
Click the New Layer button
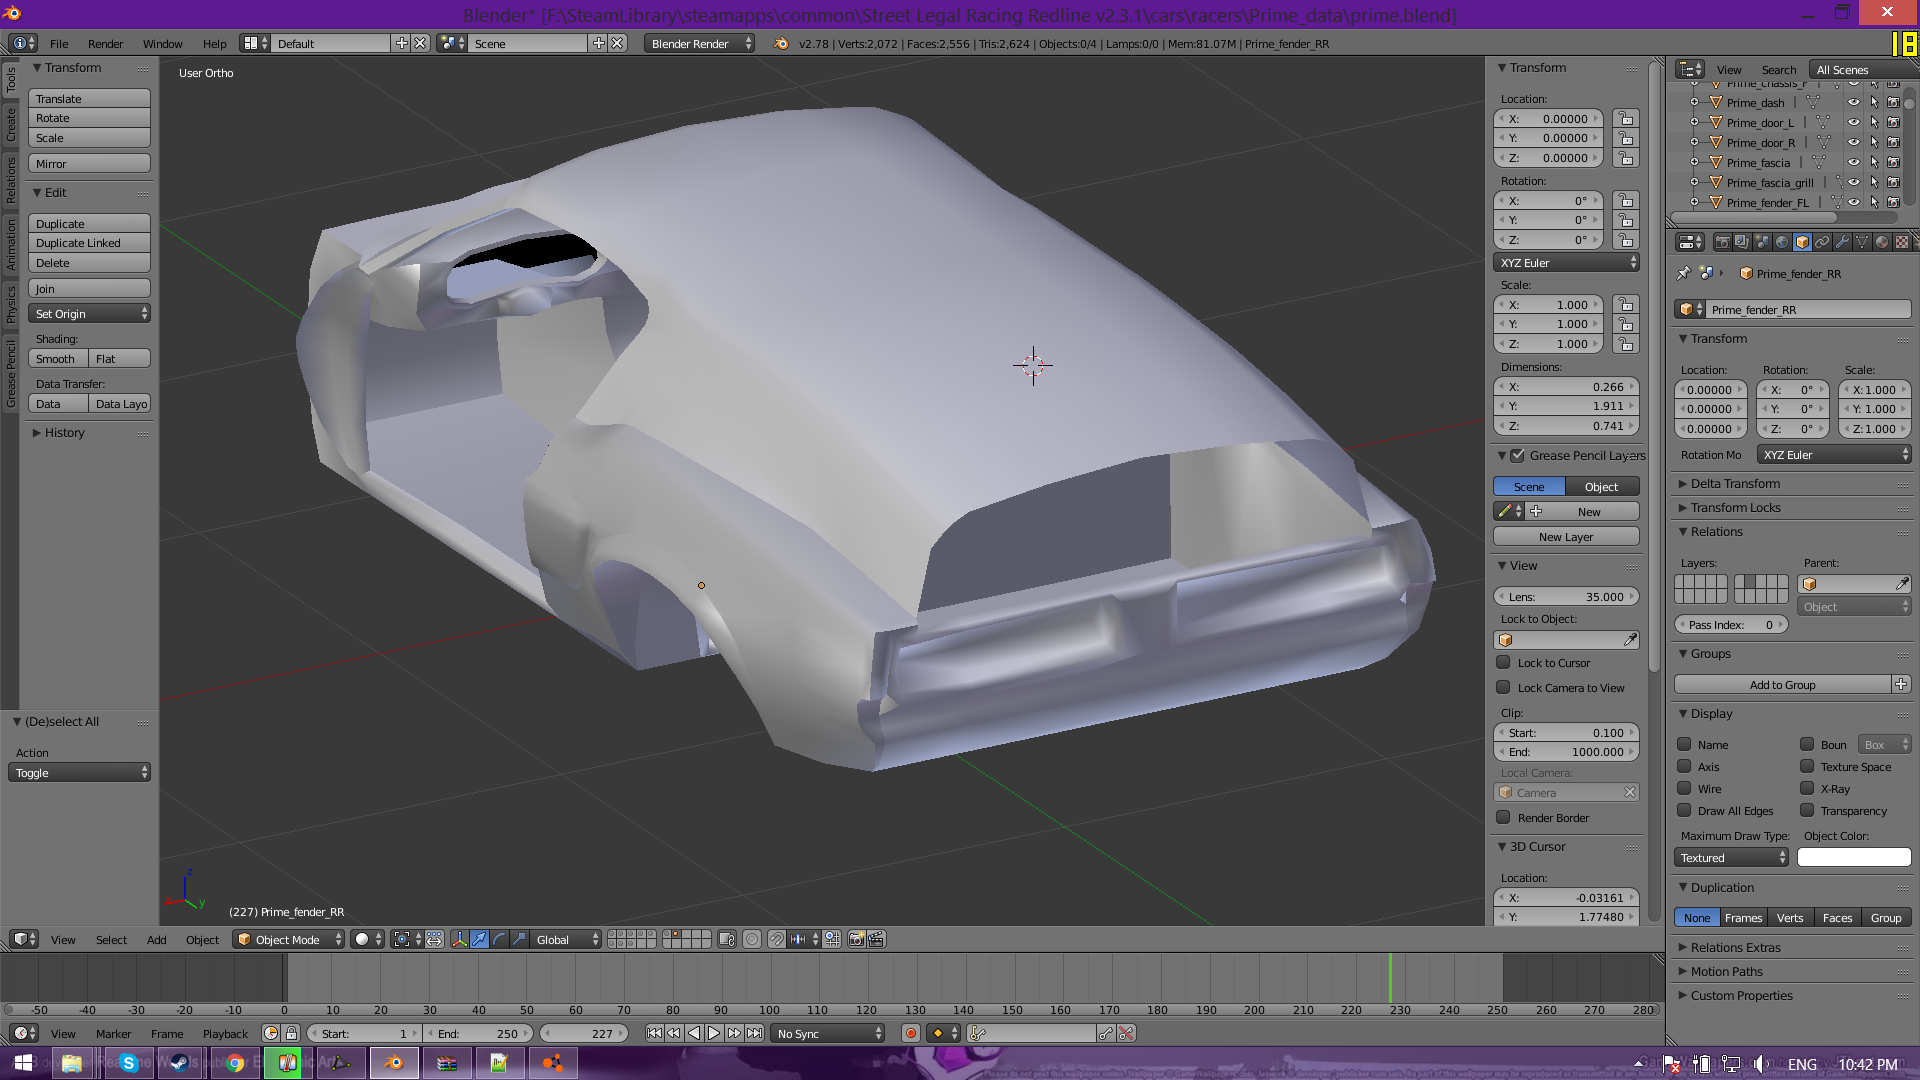point(1566,536)
